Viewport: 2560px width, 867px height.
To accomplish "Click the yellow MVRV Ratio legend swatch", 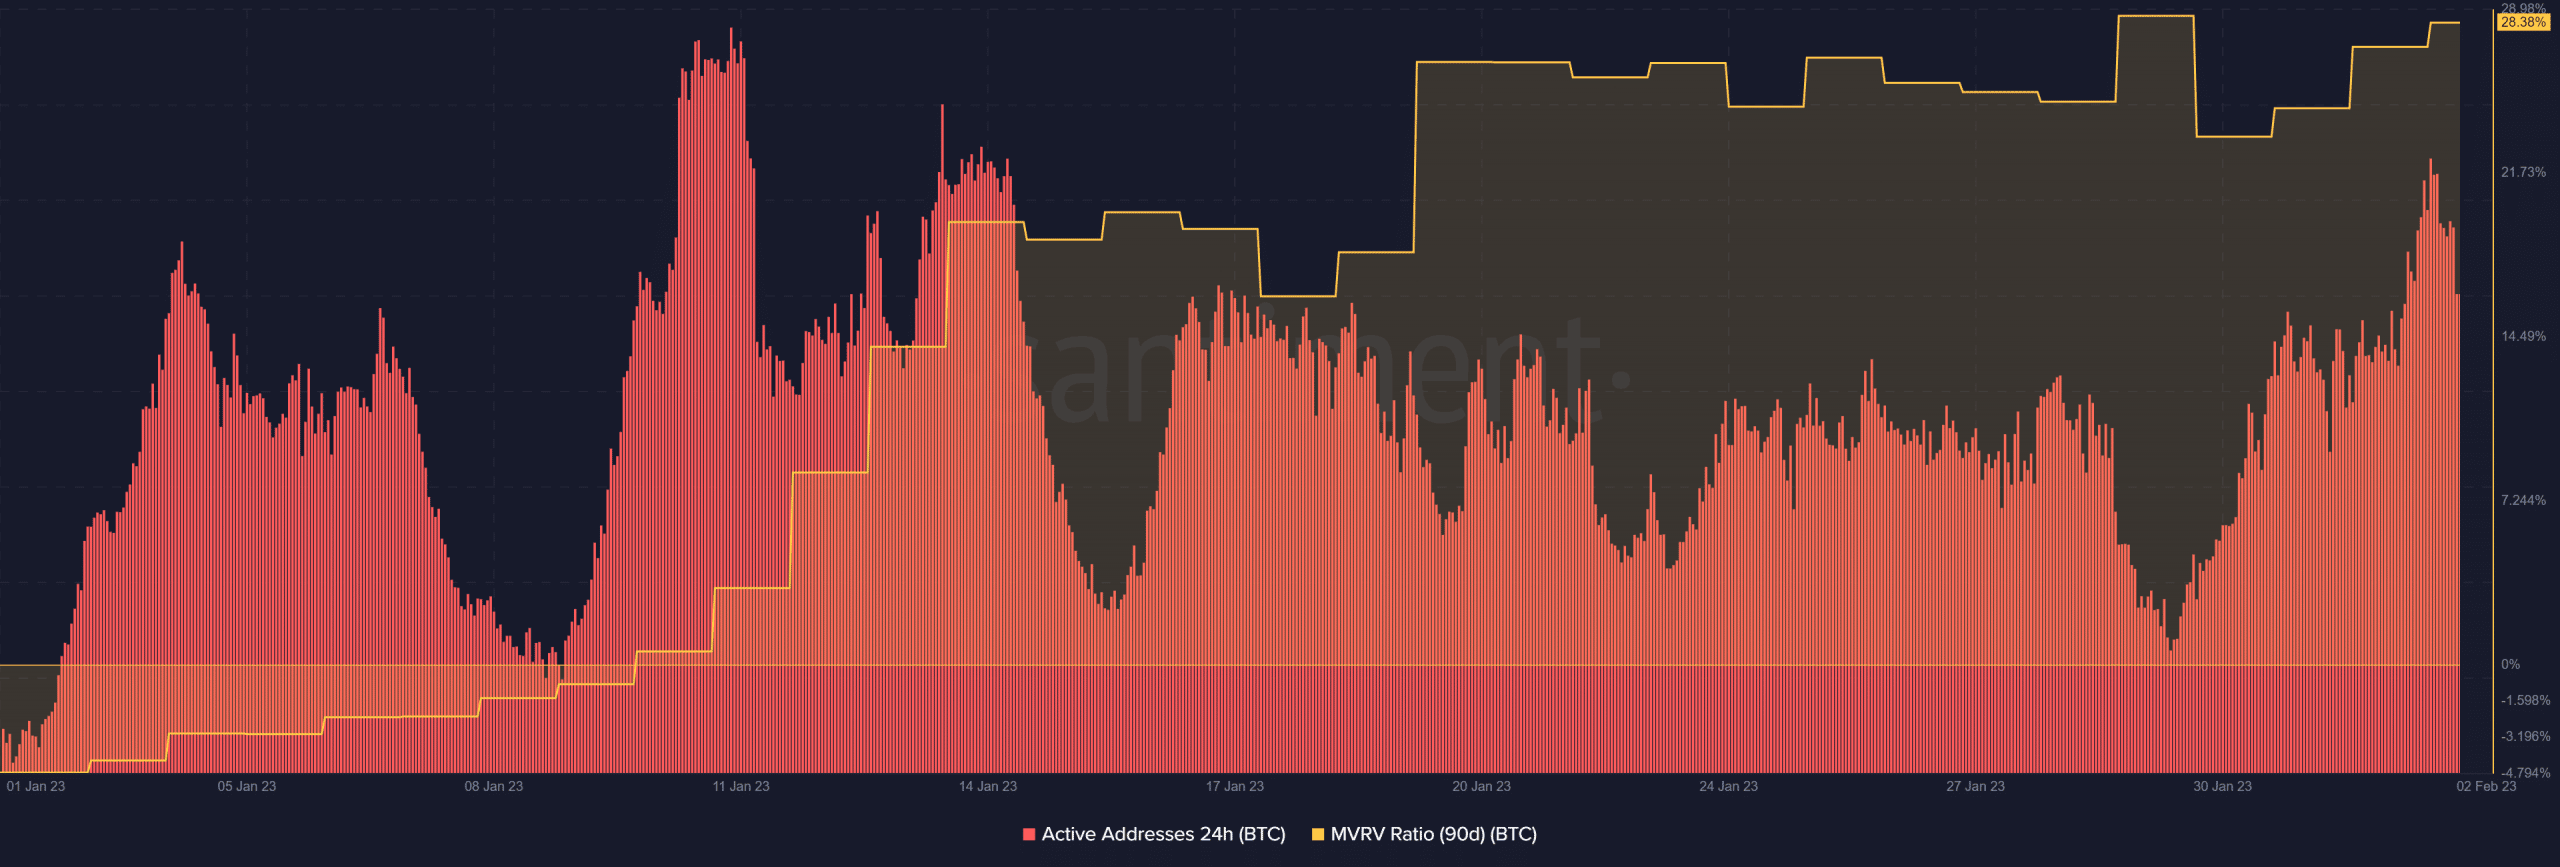I will (1318, 834).
